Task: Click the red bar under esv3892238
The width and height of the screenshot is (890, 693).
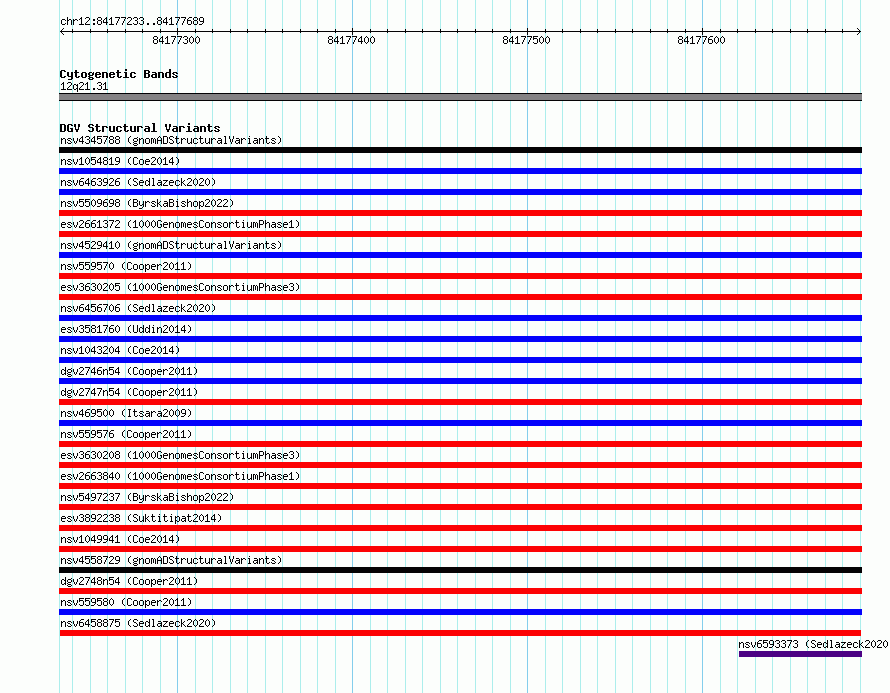Action: tap(460, 528)
